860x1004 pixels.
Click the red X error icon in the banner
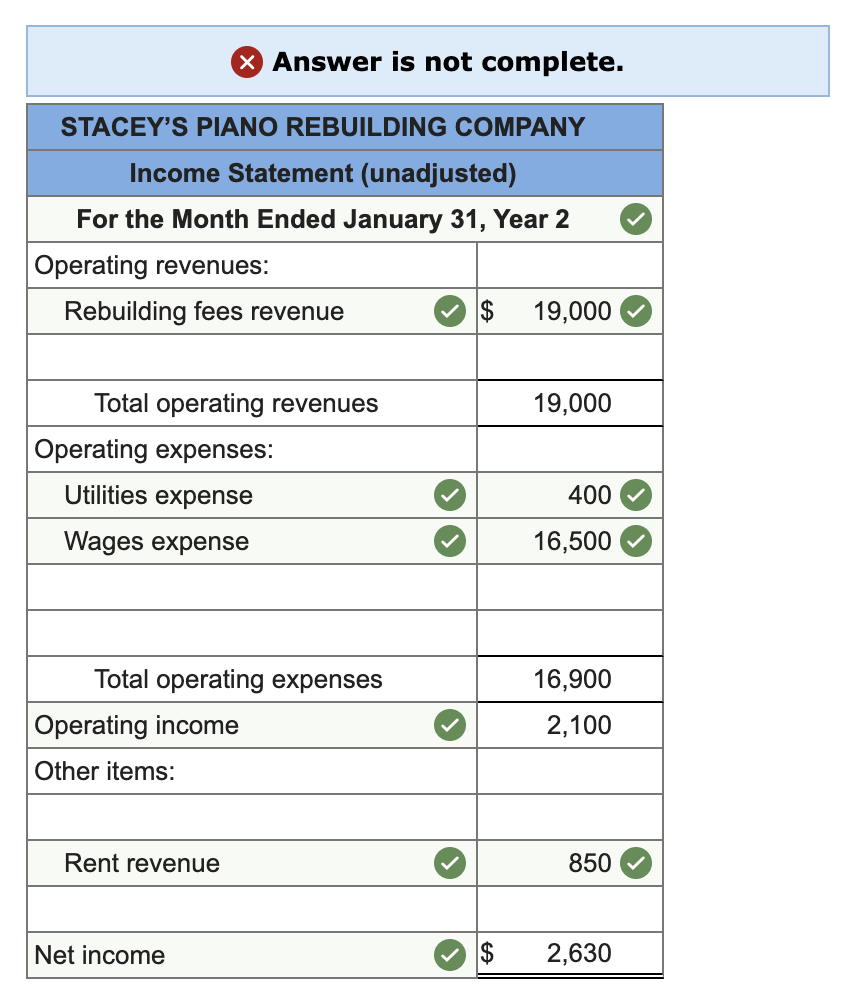pos(248,61)
